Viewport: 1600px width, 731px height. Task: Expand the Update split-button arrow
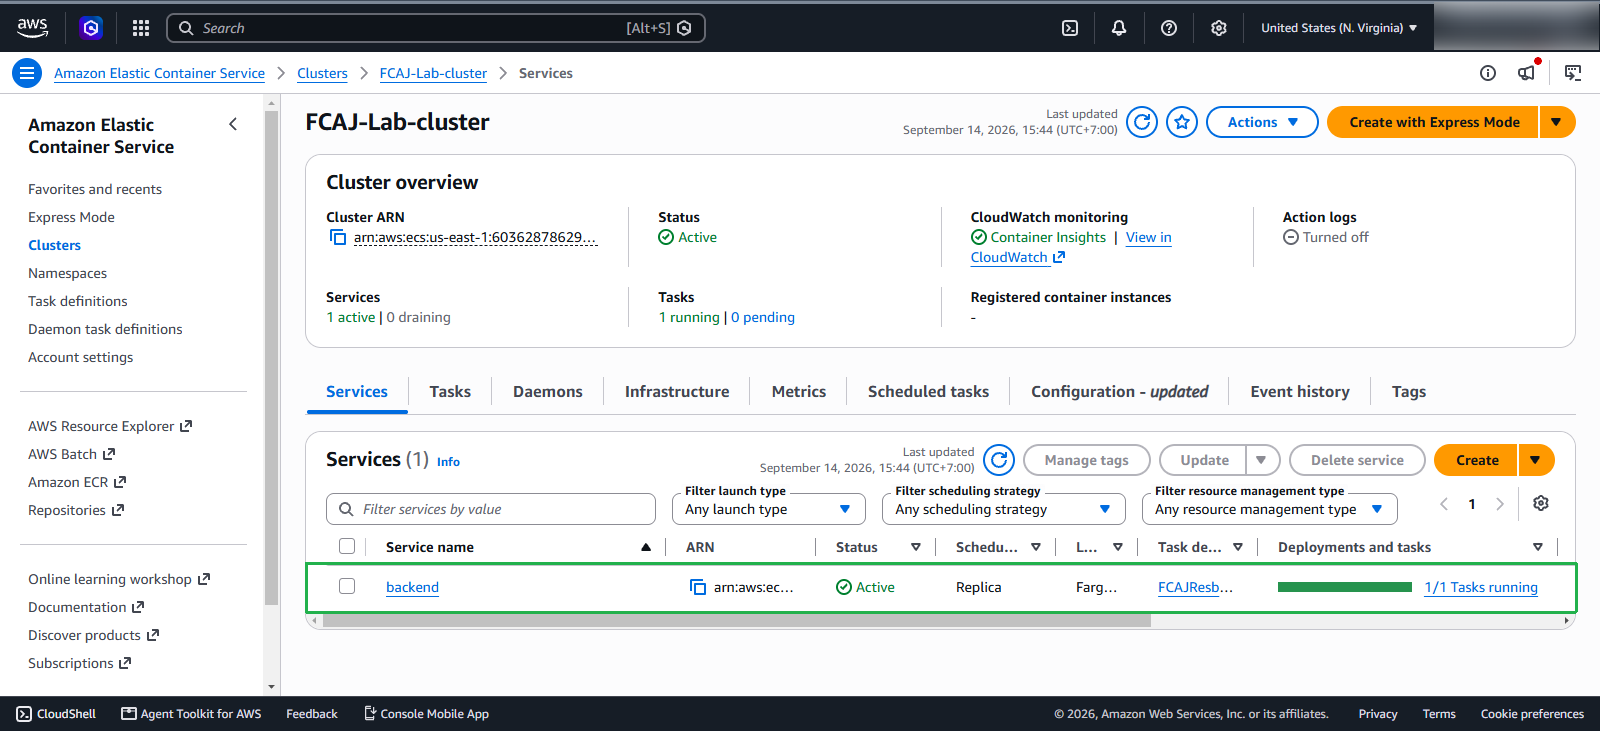pyautogui.click(x=1262, y=460)
